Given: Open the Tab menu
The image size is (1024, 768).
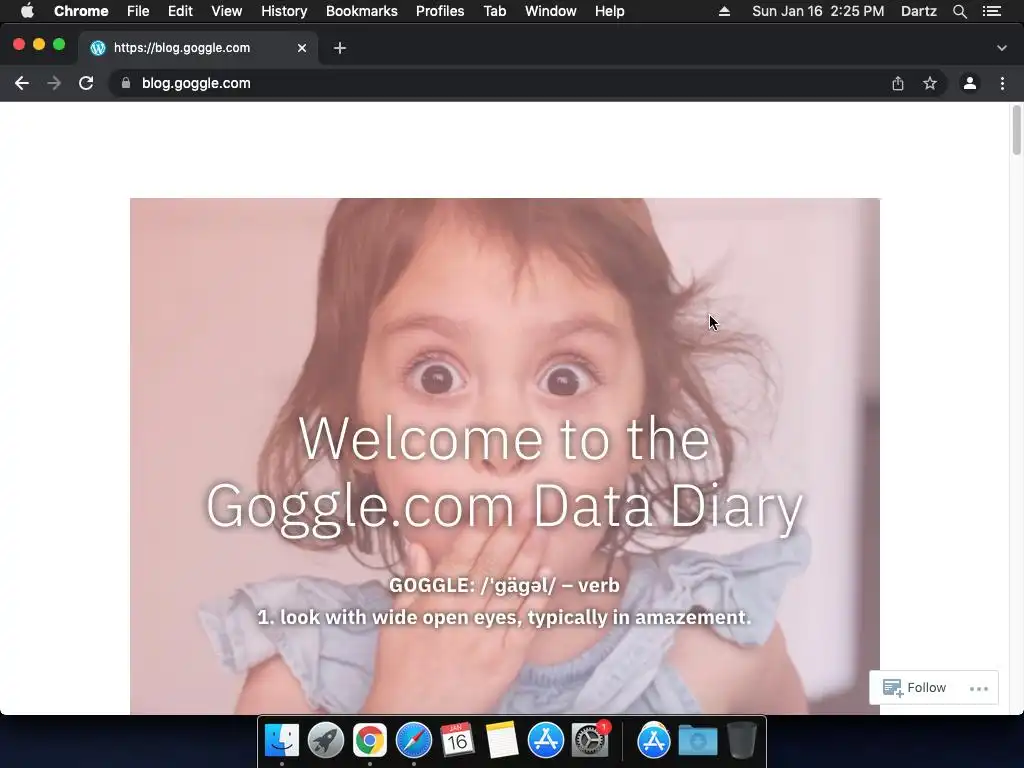Looking at the screenshot, I should 495,11.
